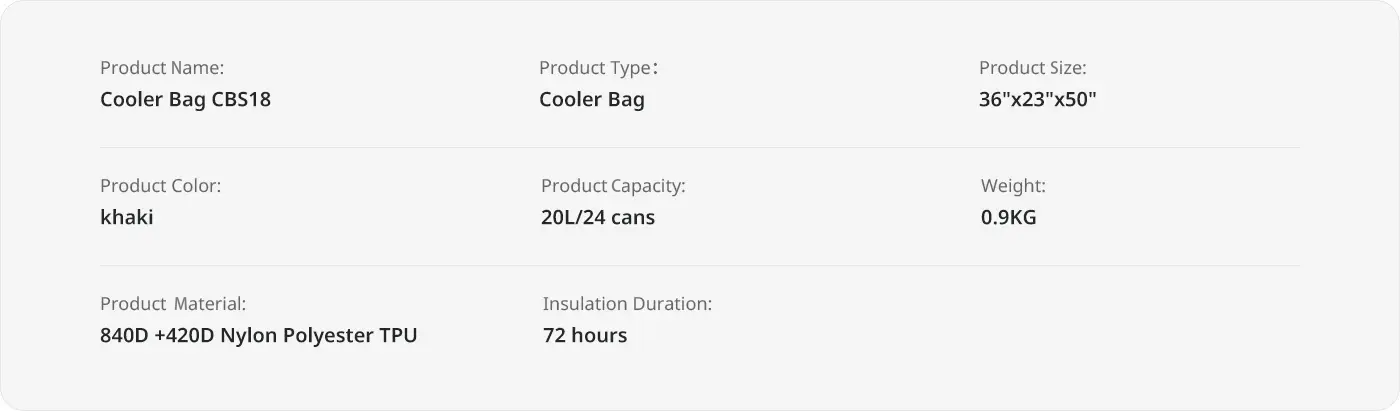The image size is (1400, 411).
Task: Select the khaki color value
Action: 127,217
